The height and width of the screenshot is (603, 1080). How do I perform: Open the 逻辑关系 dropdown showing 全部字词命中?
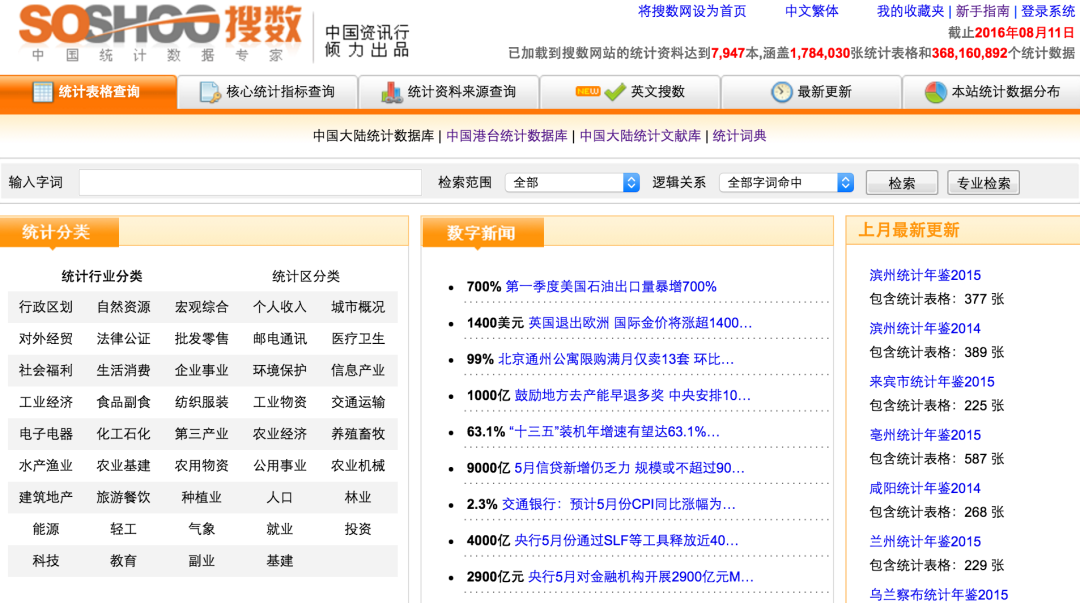(787, 183)
